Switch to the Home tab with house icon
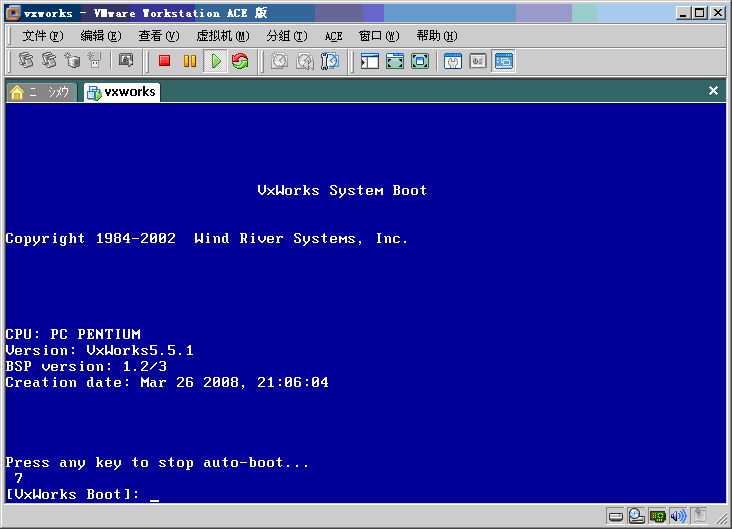 tap(41, 92)
